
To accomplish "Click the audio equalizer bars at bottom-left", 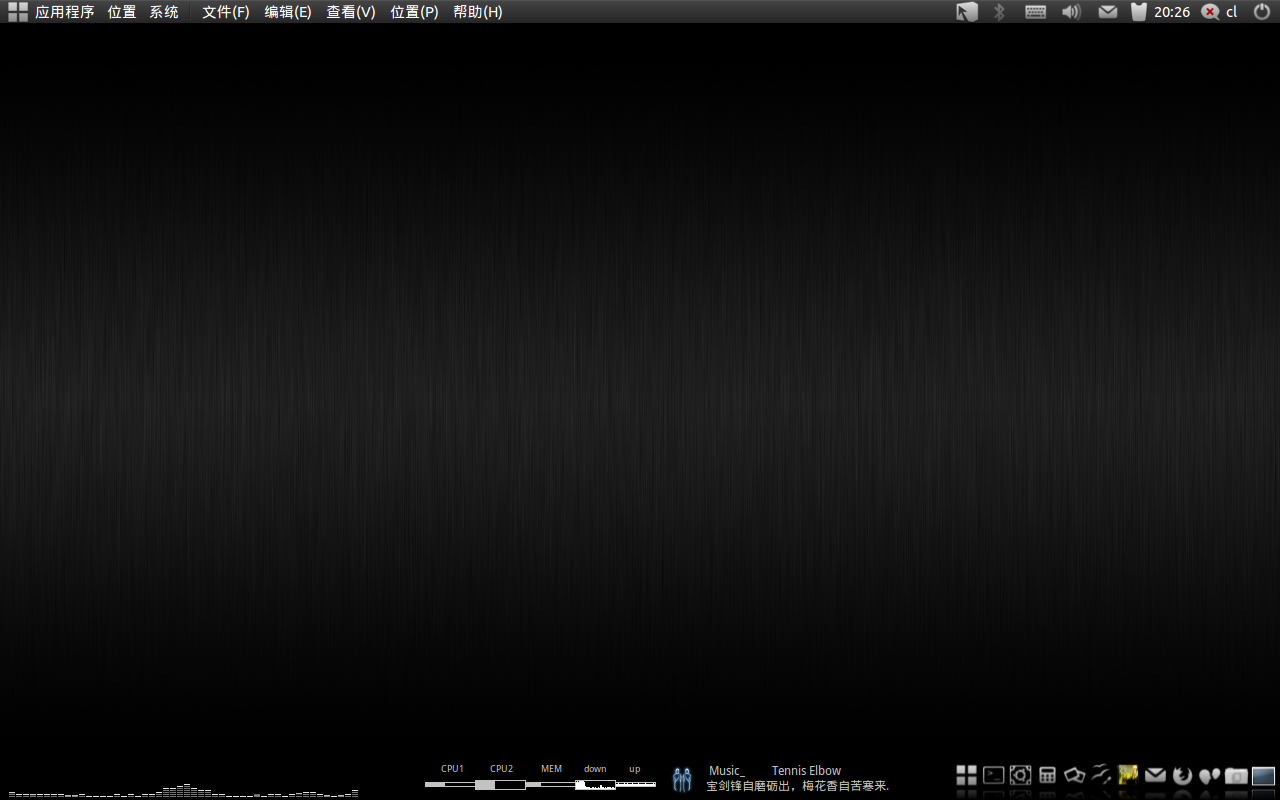I will tap(183, 791).
